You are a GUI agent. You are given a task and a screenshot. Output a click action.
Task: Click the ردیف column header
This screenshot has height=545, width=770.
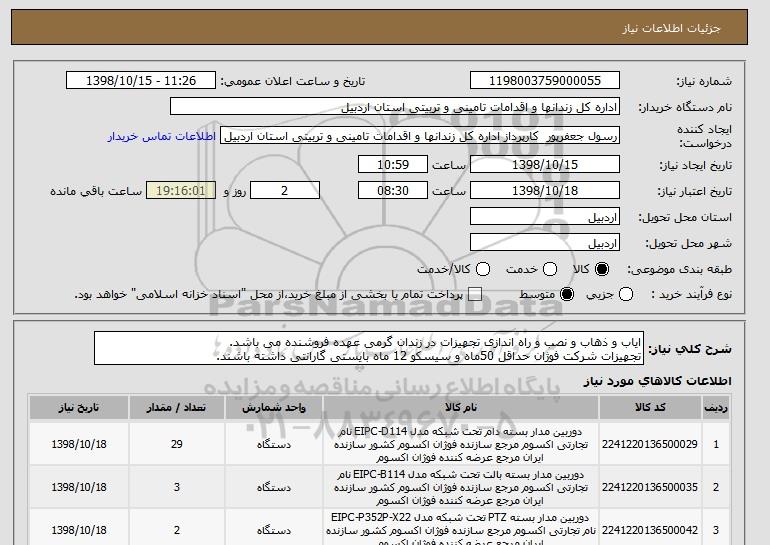tap(716, 408)
